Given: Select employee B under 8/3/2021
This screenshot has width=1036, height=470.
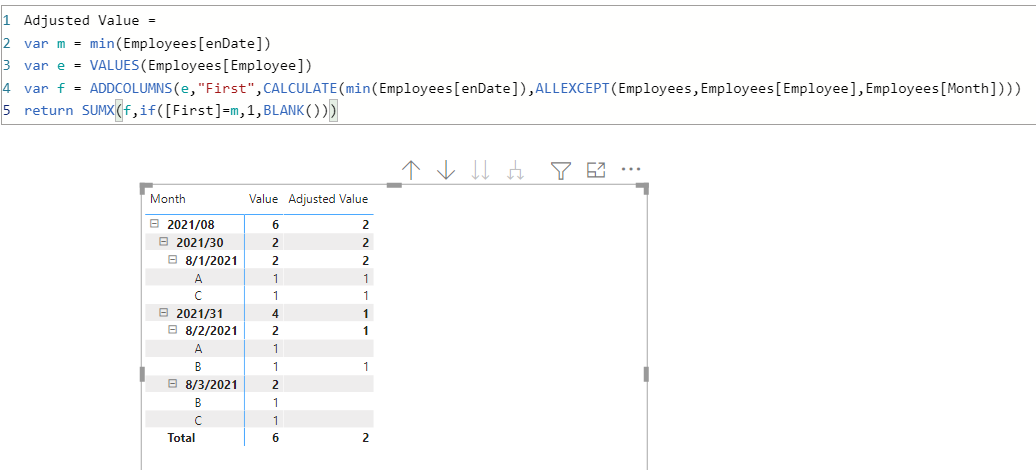Looking at the screenshot, I should click(x=198, y=402).
